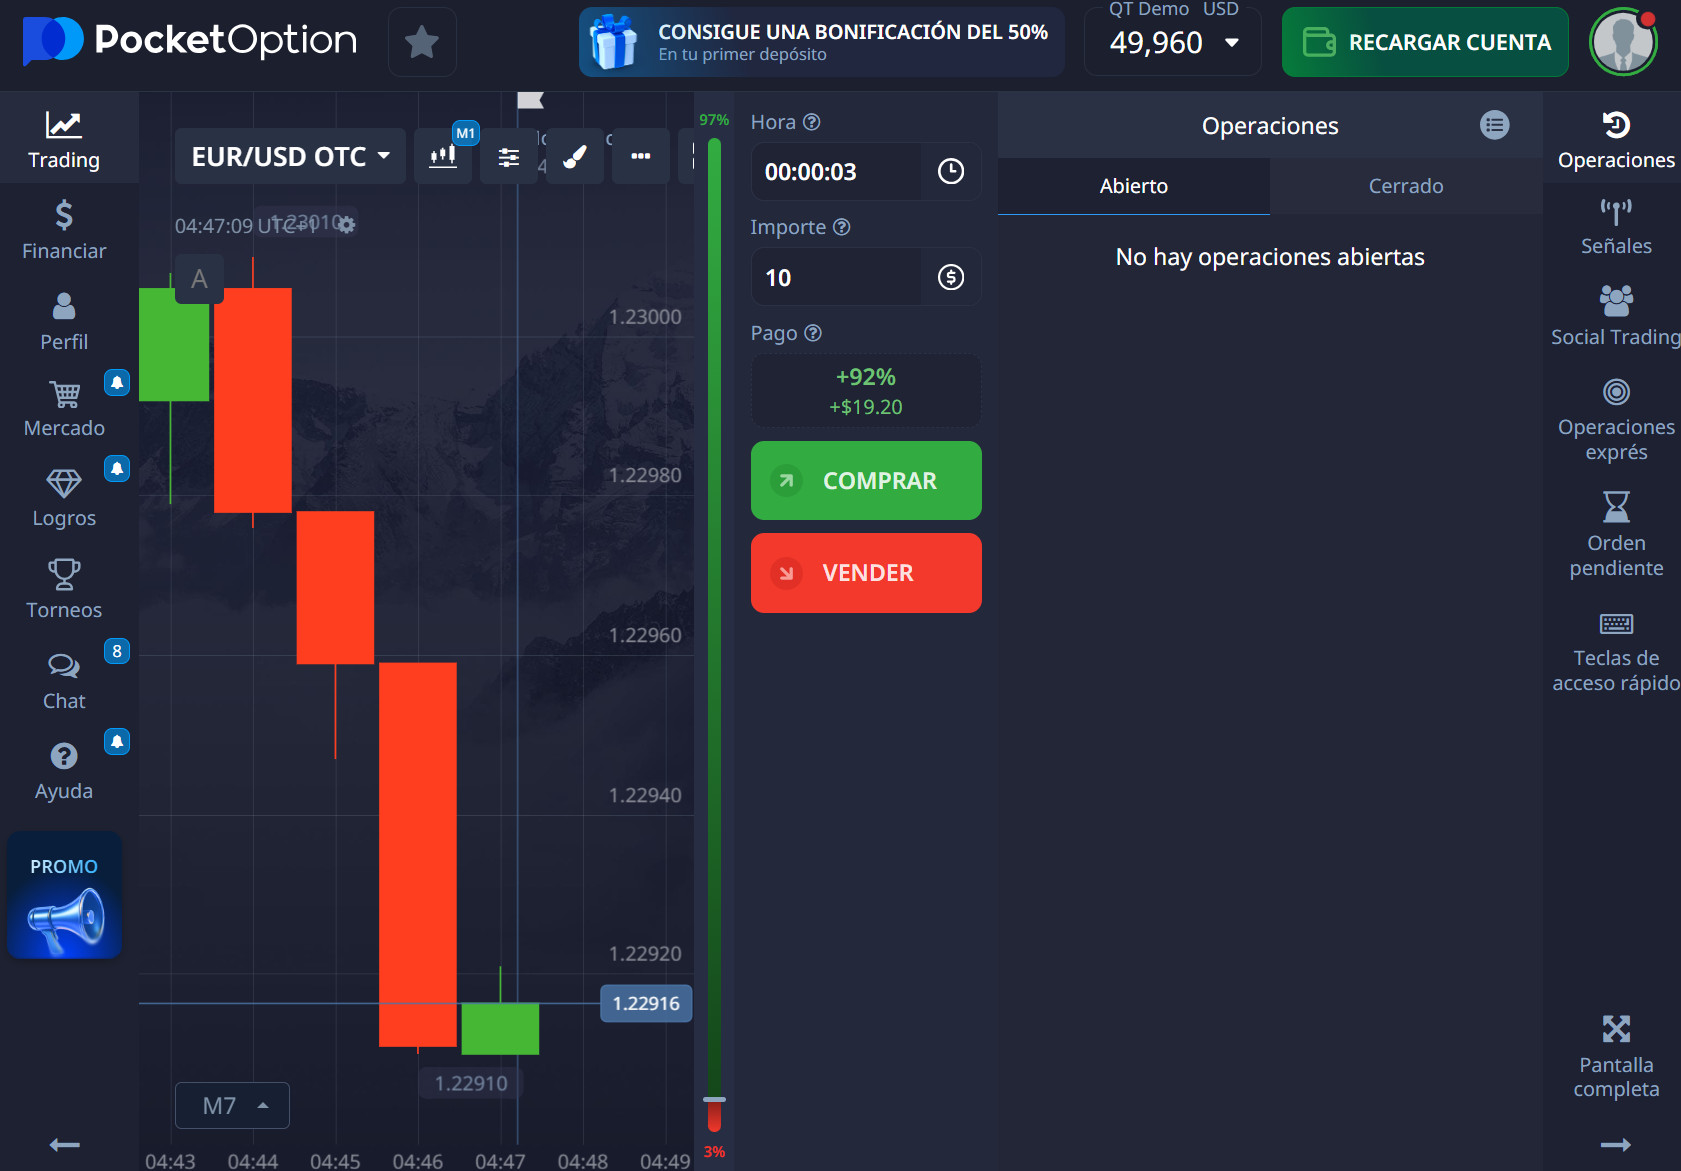Open the Chat panel
Screen dimensions: 1681x1171
(64, 681)
